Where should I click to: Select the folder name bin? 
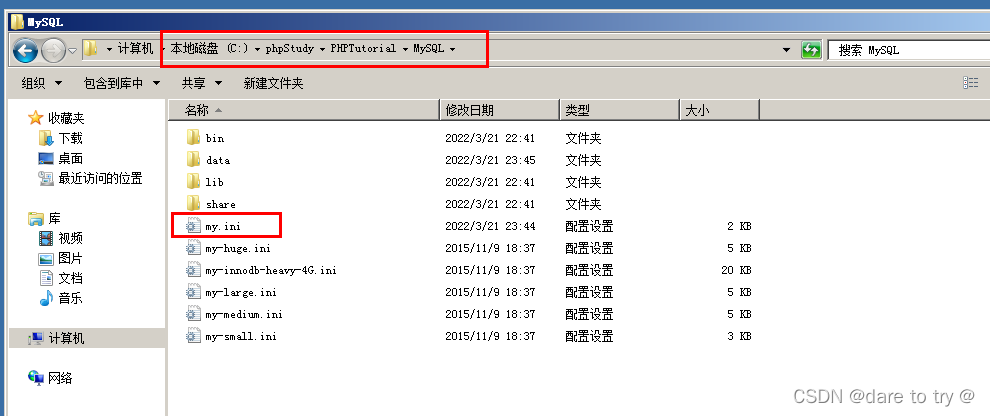tap(215, 138)
